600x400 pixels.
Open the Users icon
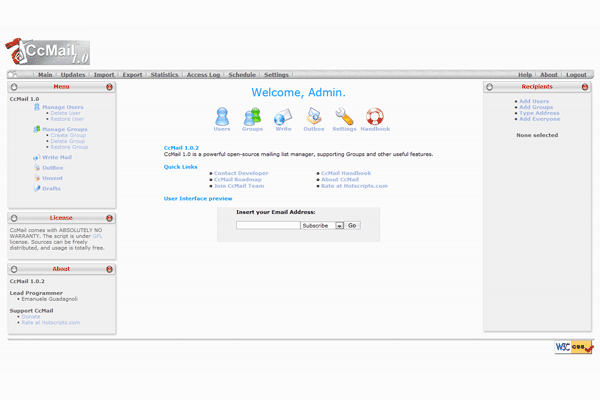coord(222,117)
